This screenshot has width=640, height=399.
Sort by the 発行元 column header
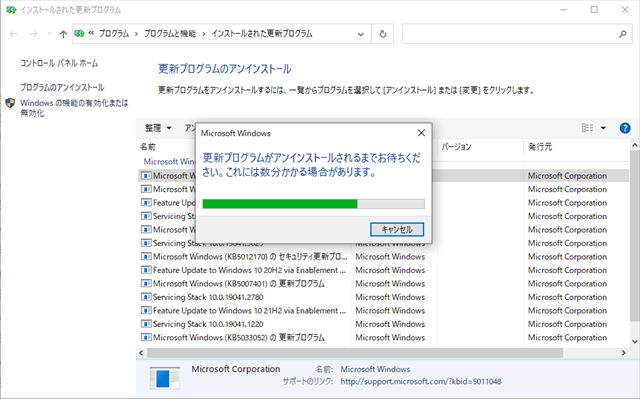tap(540, 147)
